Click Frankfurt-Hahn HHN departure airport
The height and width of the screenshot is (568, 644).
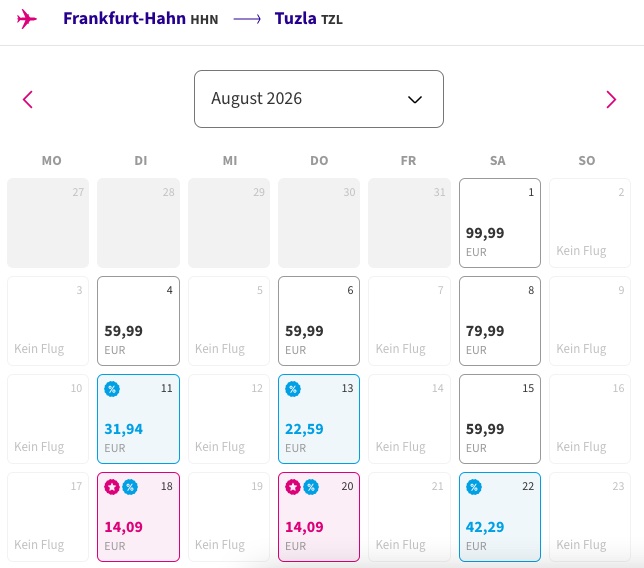(x=140, y=18)
